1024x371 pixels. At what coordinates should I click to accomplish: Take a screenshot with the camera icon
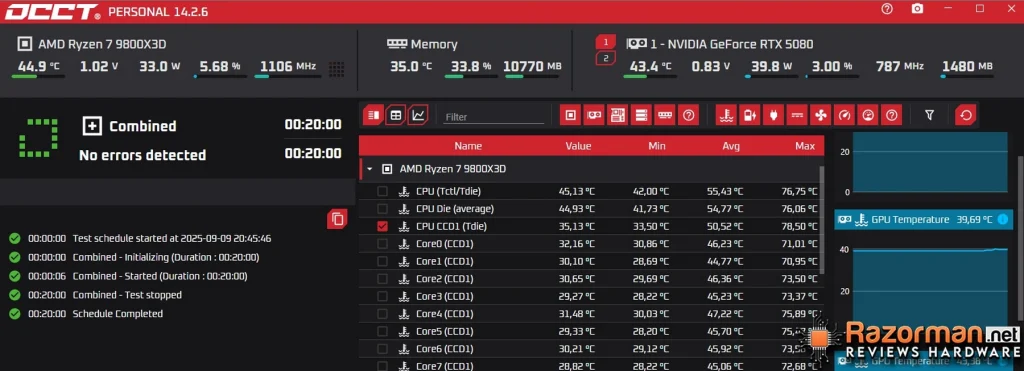(918, 8)
